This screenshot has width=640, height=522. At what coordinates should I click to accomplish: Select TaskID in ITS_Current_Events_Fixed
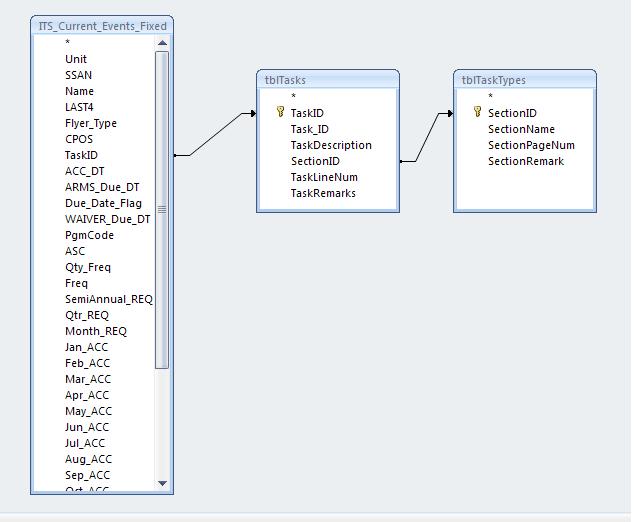(x=81, y=155)
